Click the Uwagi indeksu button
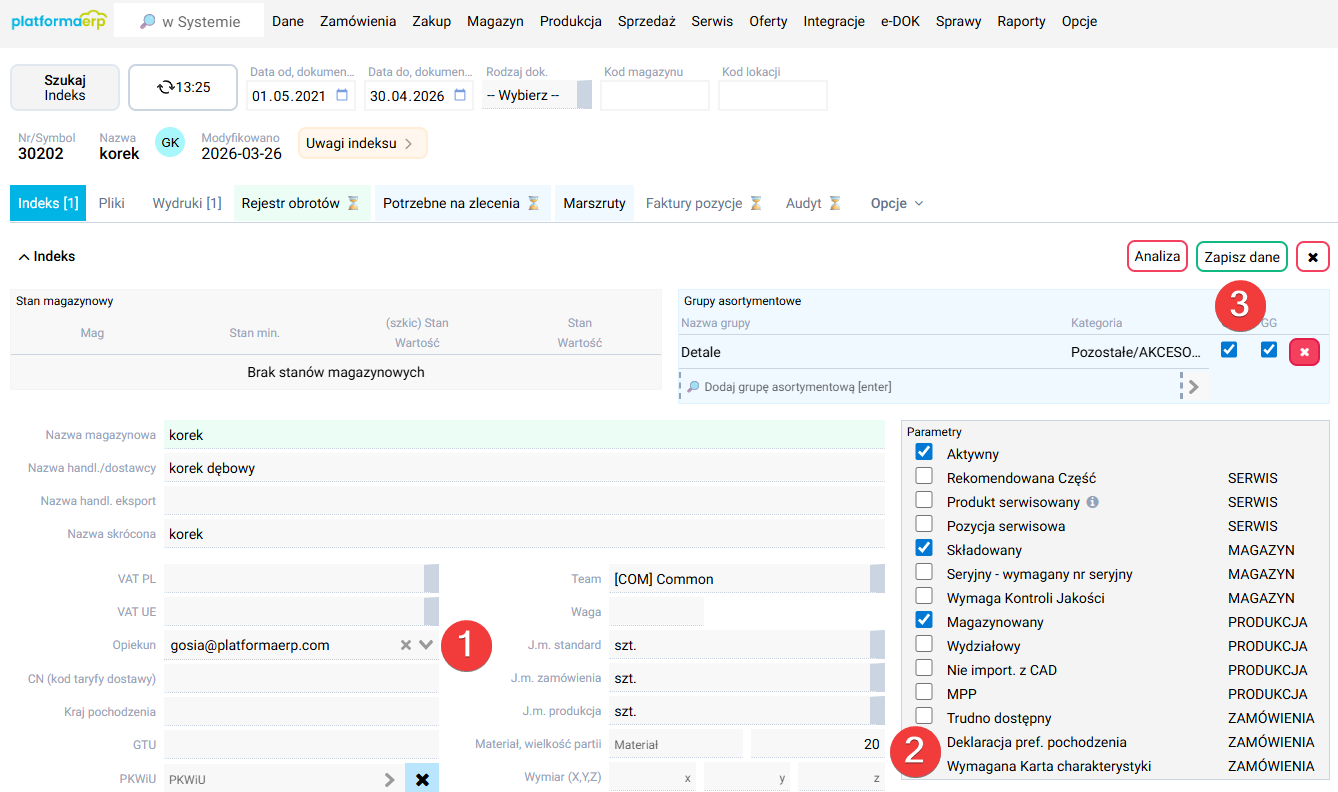Screen dimensions: 1338x792 pyautogui.click(x=355, y=143)
